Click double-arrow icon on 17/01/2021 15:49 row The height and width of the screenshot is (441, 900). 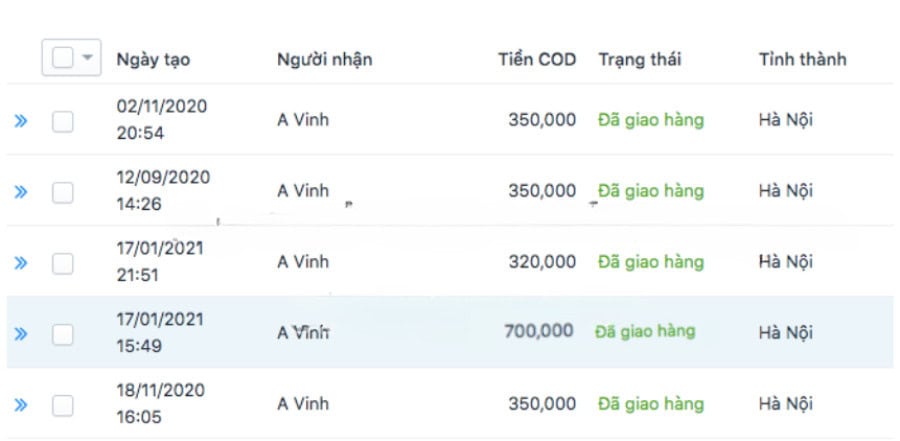(x=21, y=334)
